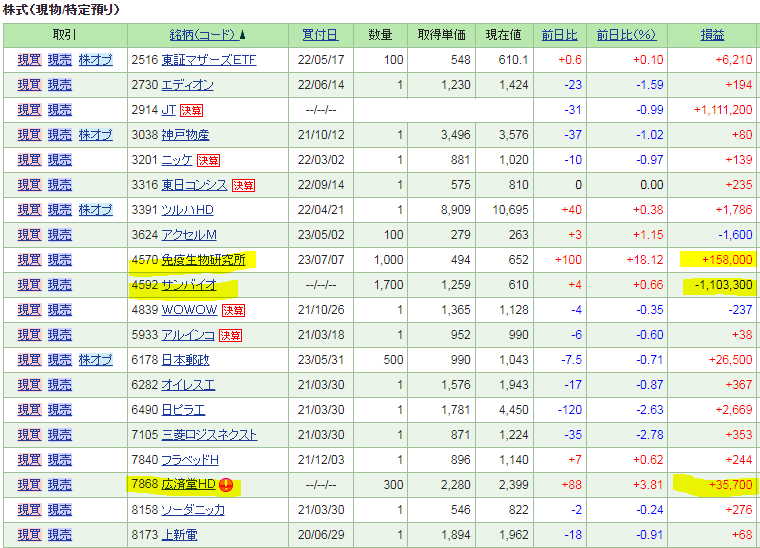Viewport: 760px width, 548px height.
Task: Click the 決算 badge next to ニッケ
Action: (x=208, y=160)
